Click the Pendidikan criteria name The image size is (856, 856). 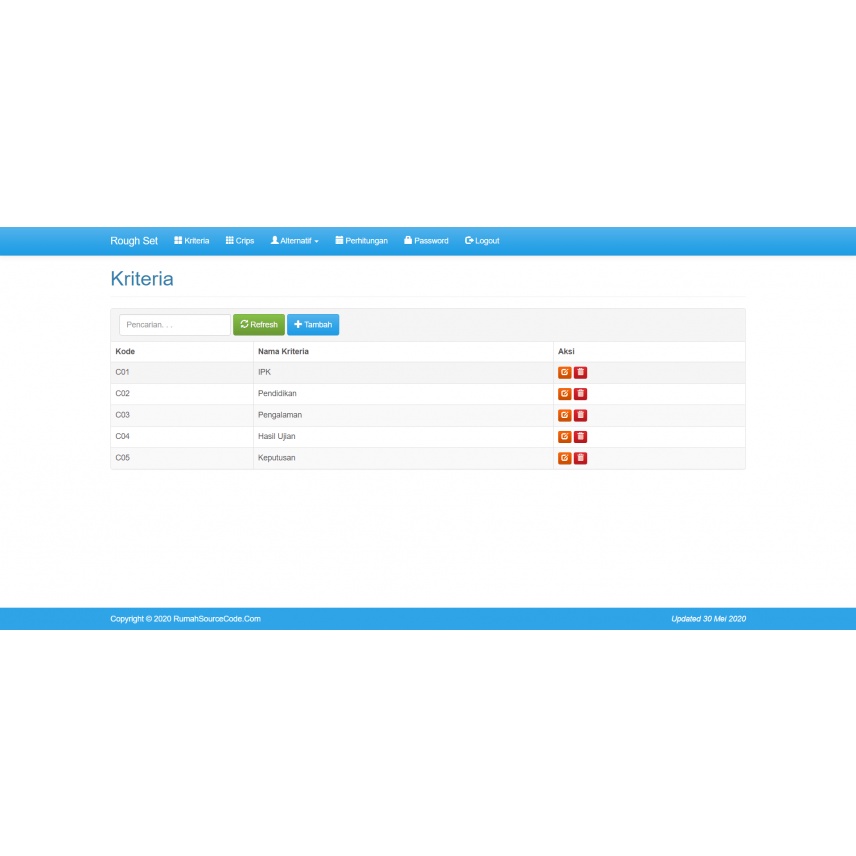tap(277, 394)
